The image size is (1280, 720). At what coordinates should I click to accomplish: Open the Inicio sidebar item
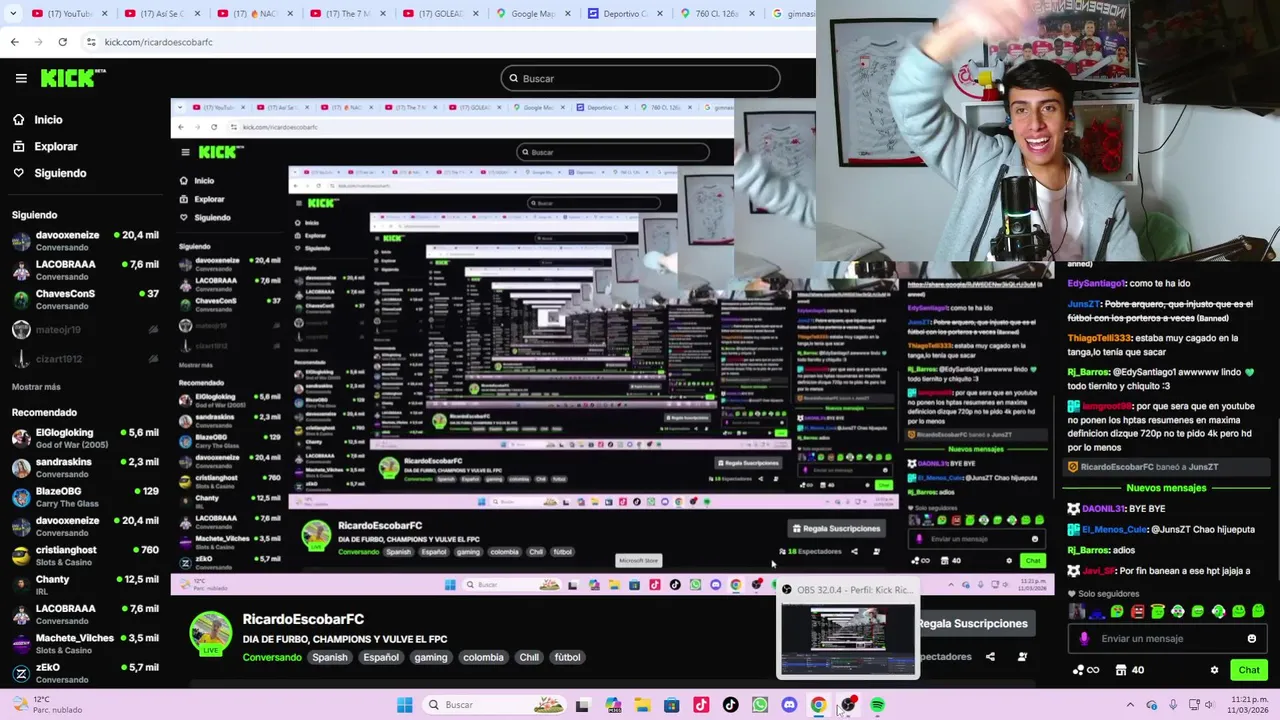pos(37,120)
